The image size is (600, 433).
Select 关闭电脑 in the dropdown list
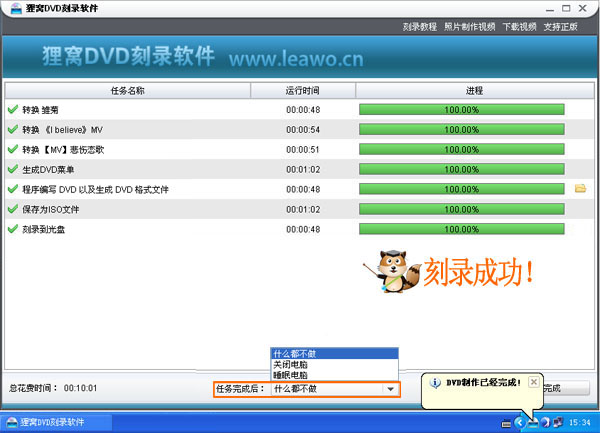pyautogui.click(x=334, y=364)
